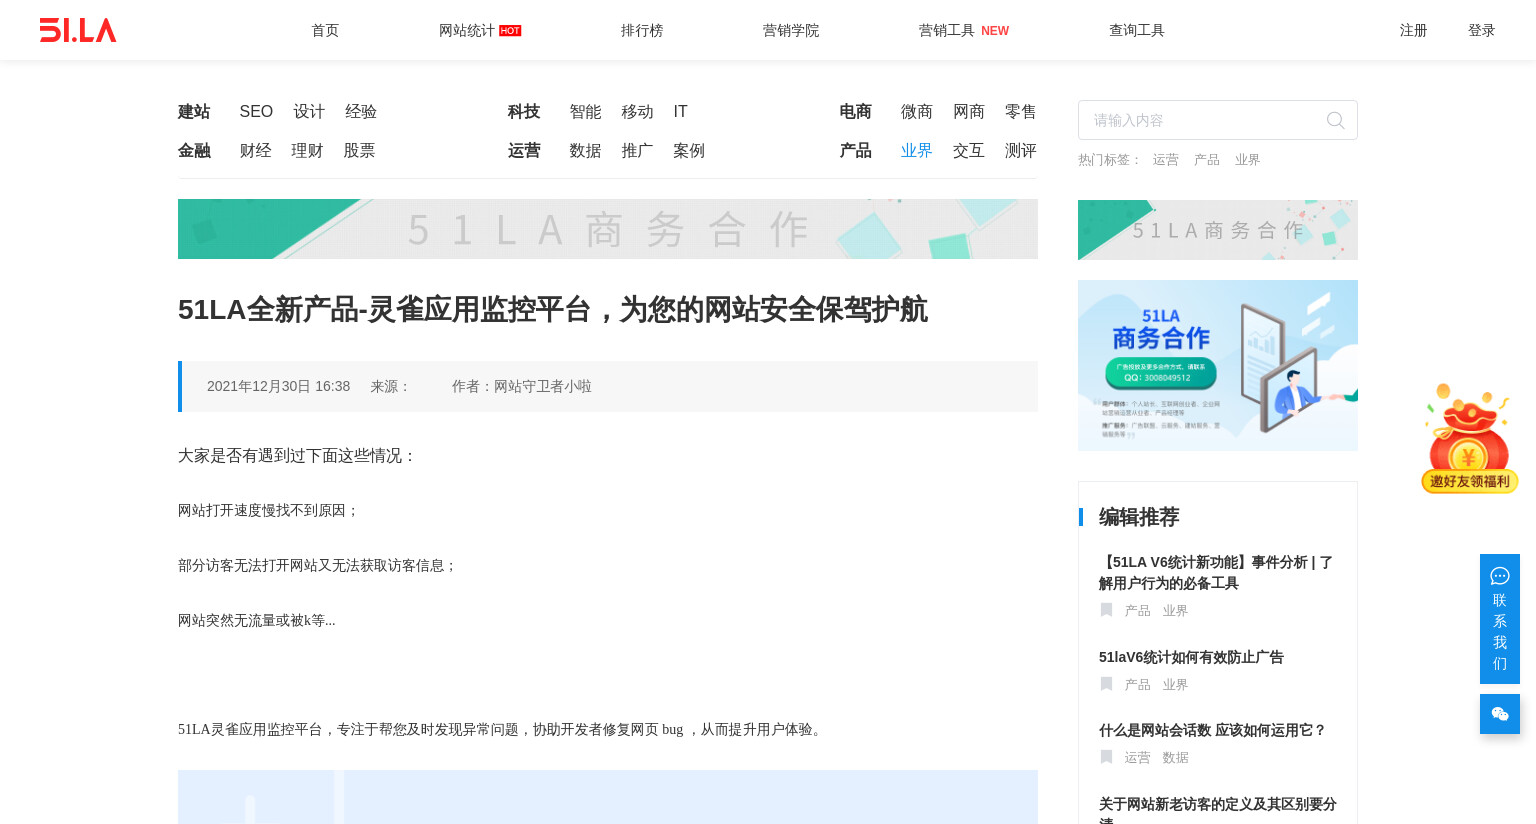The width and height of the screenshot is (1536, 824).
Task: Go to 排行榜 navigation item
Action: (x=642, y=30)
